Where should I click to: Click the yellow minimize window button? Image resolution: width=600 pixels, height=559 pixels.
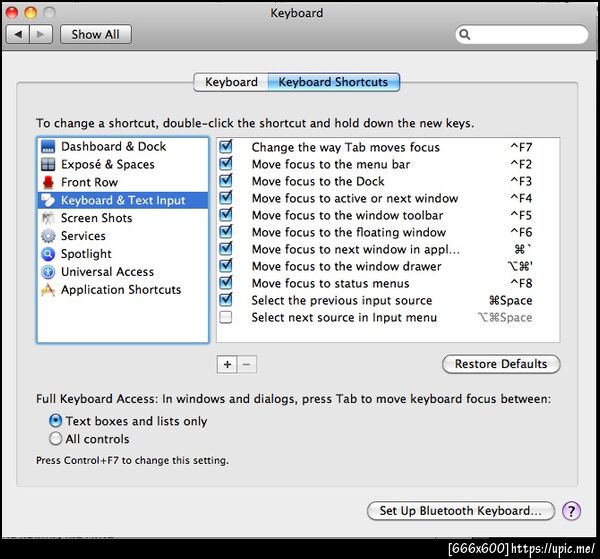(x=30, y=13)
